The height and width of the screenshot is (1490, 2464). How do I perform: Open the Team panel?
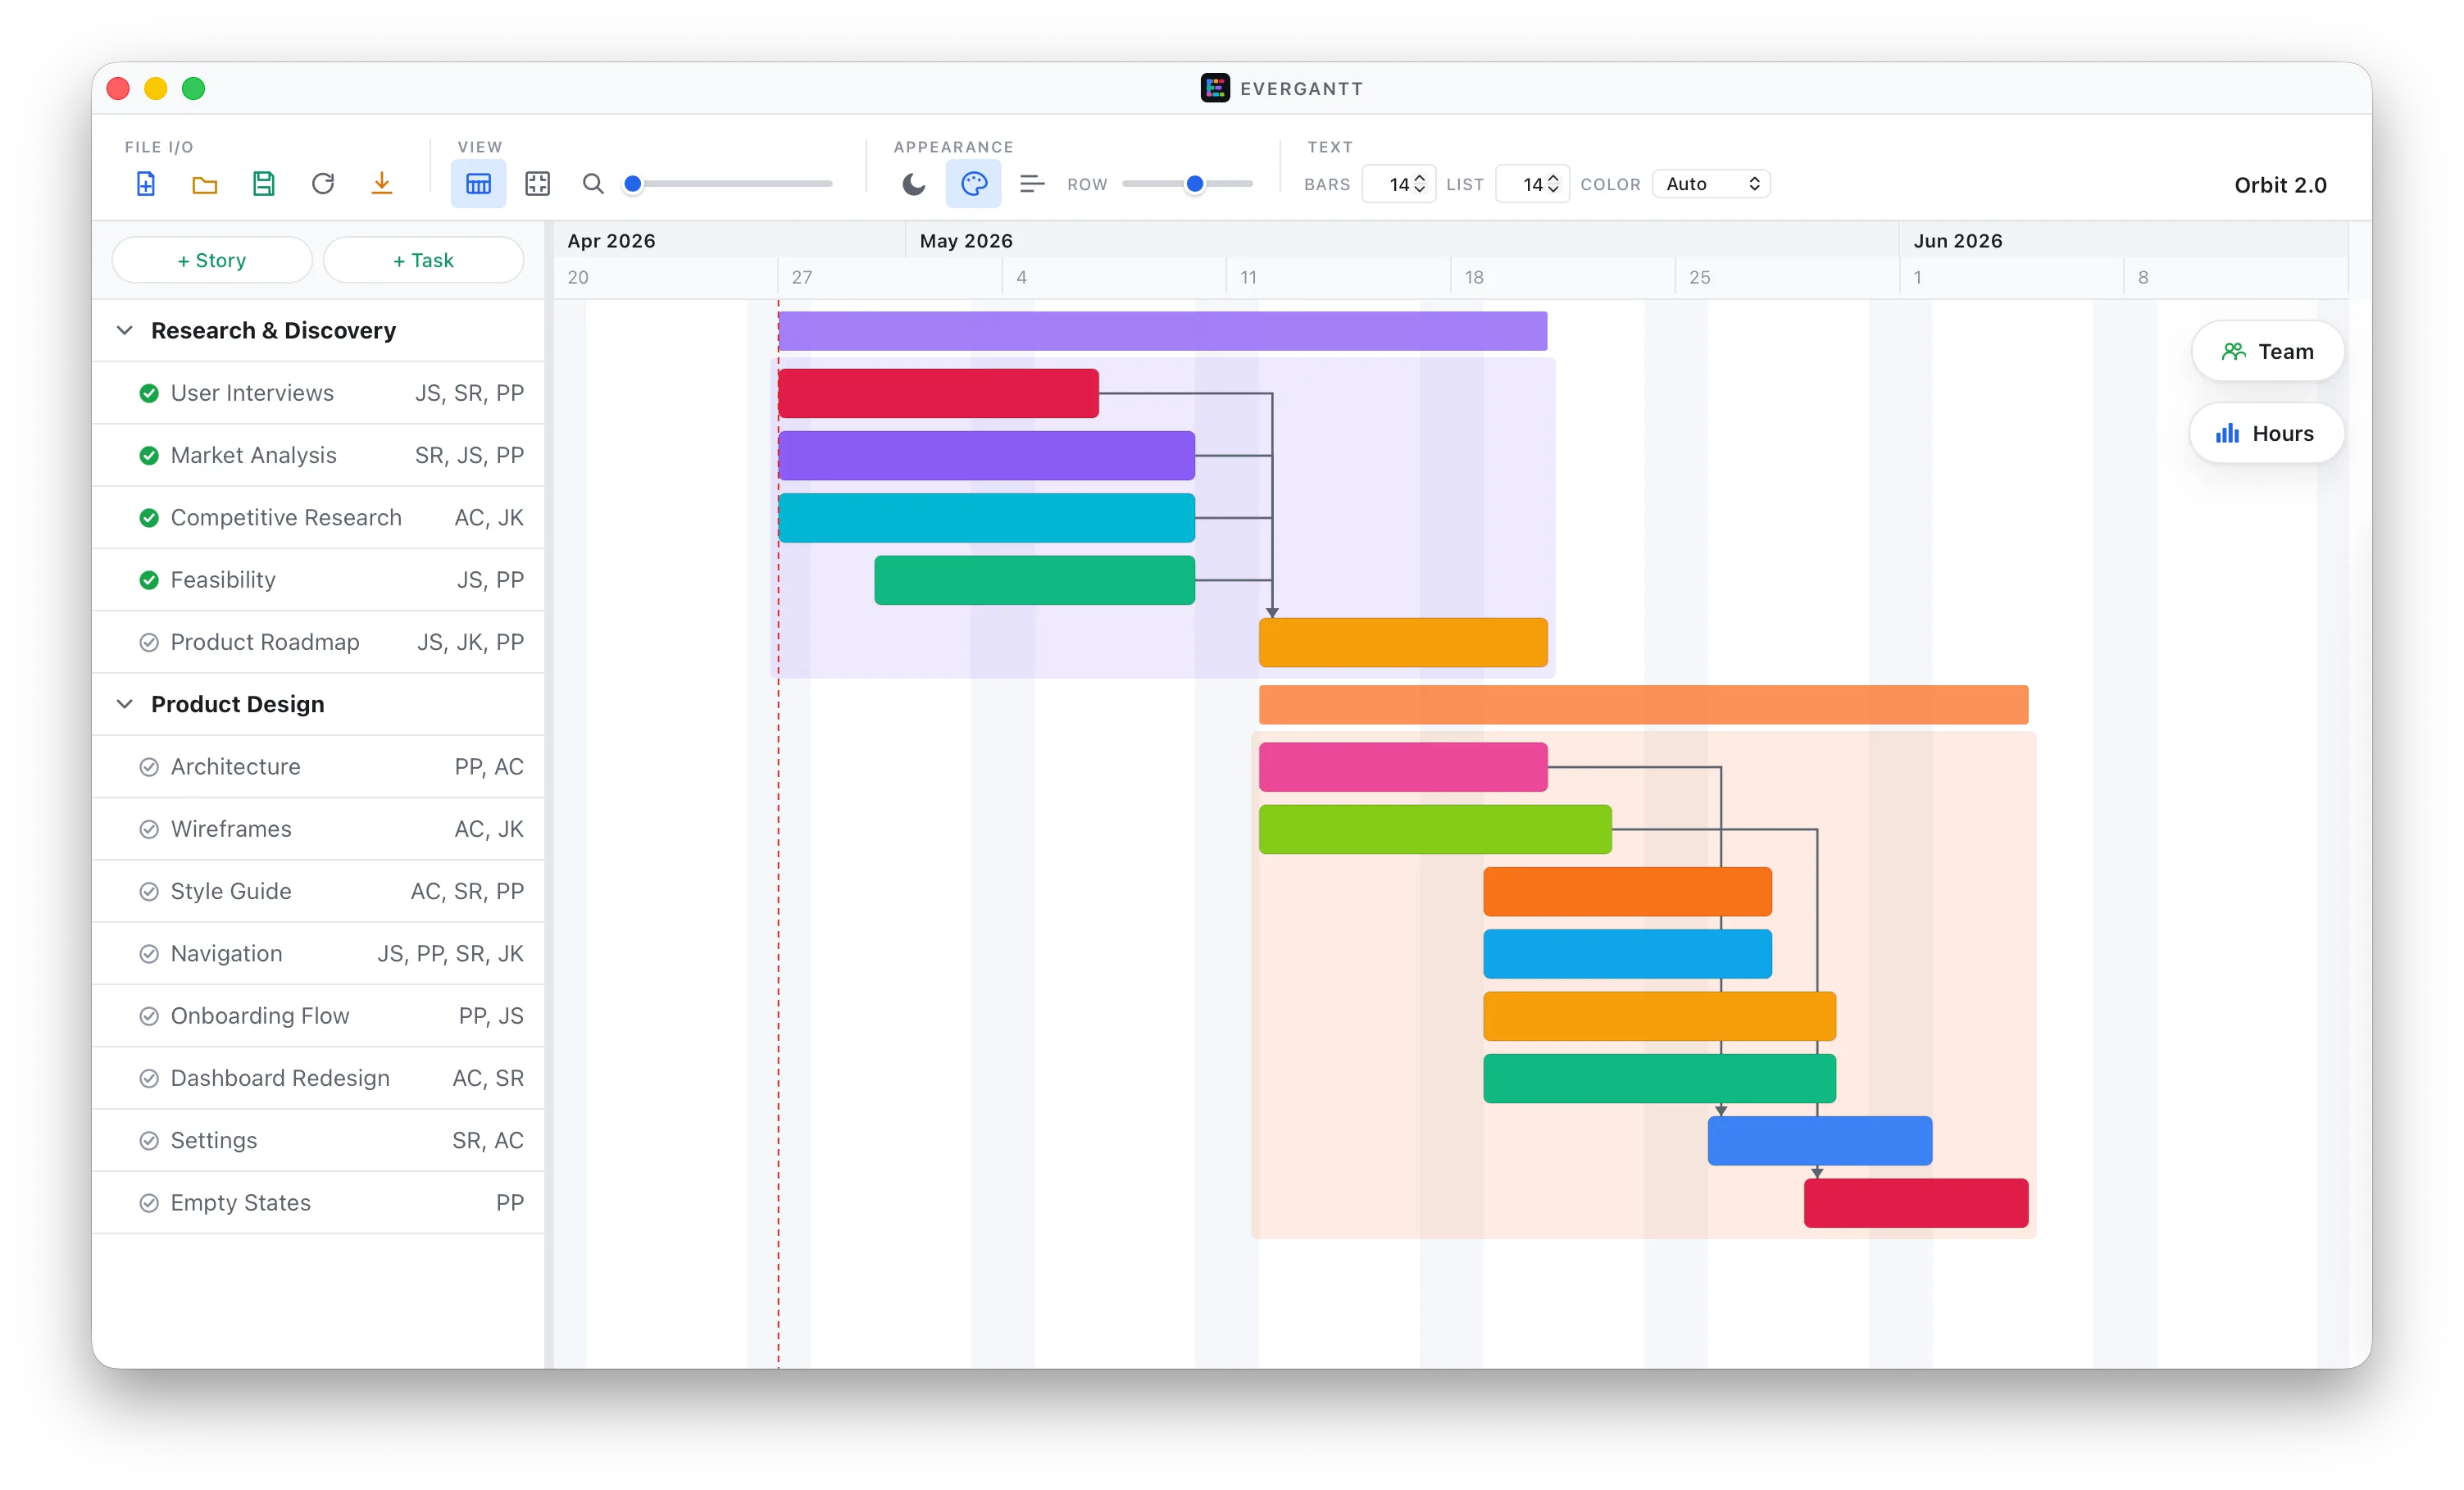point(2267,351)
